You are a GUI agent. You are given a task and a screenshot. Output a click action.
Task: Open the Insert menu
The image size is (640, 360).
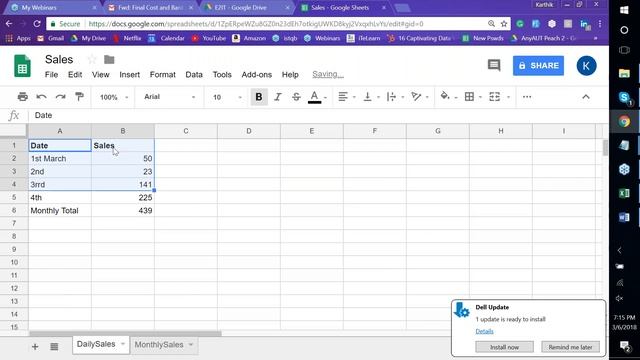tap(129, 75)
